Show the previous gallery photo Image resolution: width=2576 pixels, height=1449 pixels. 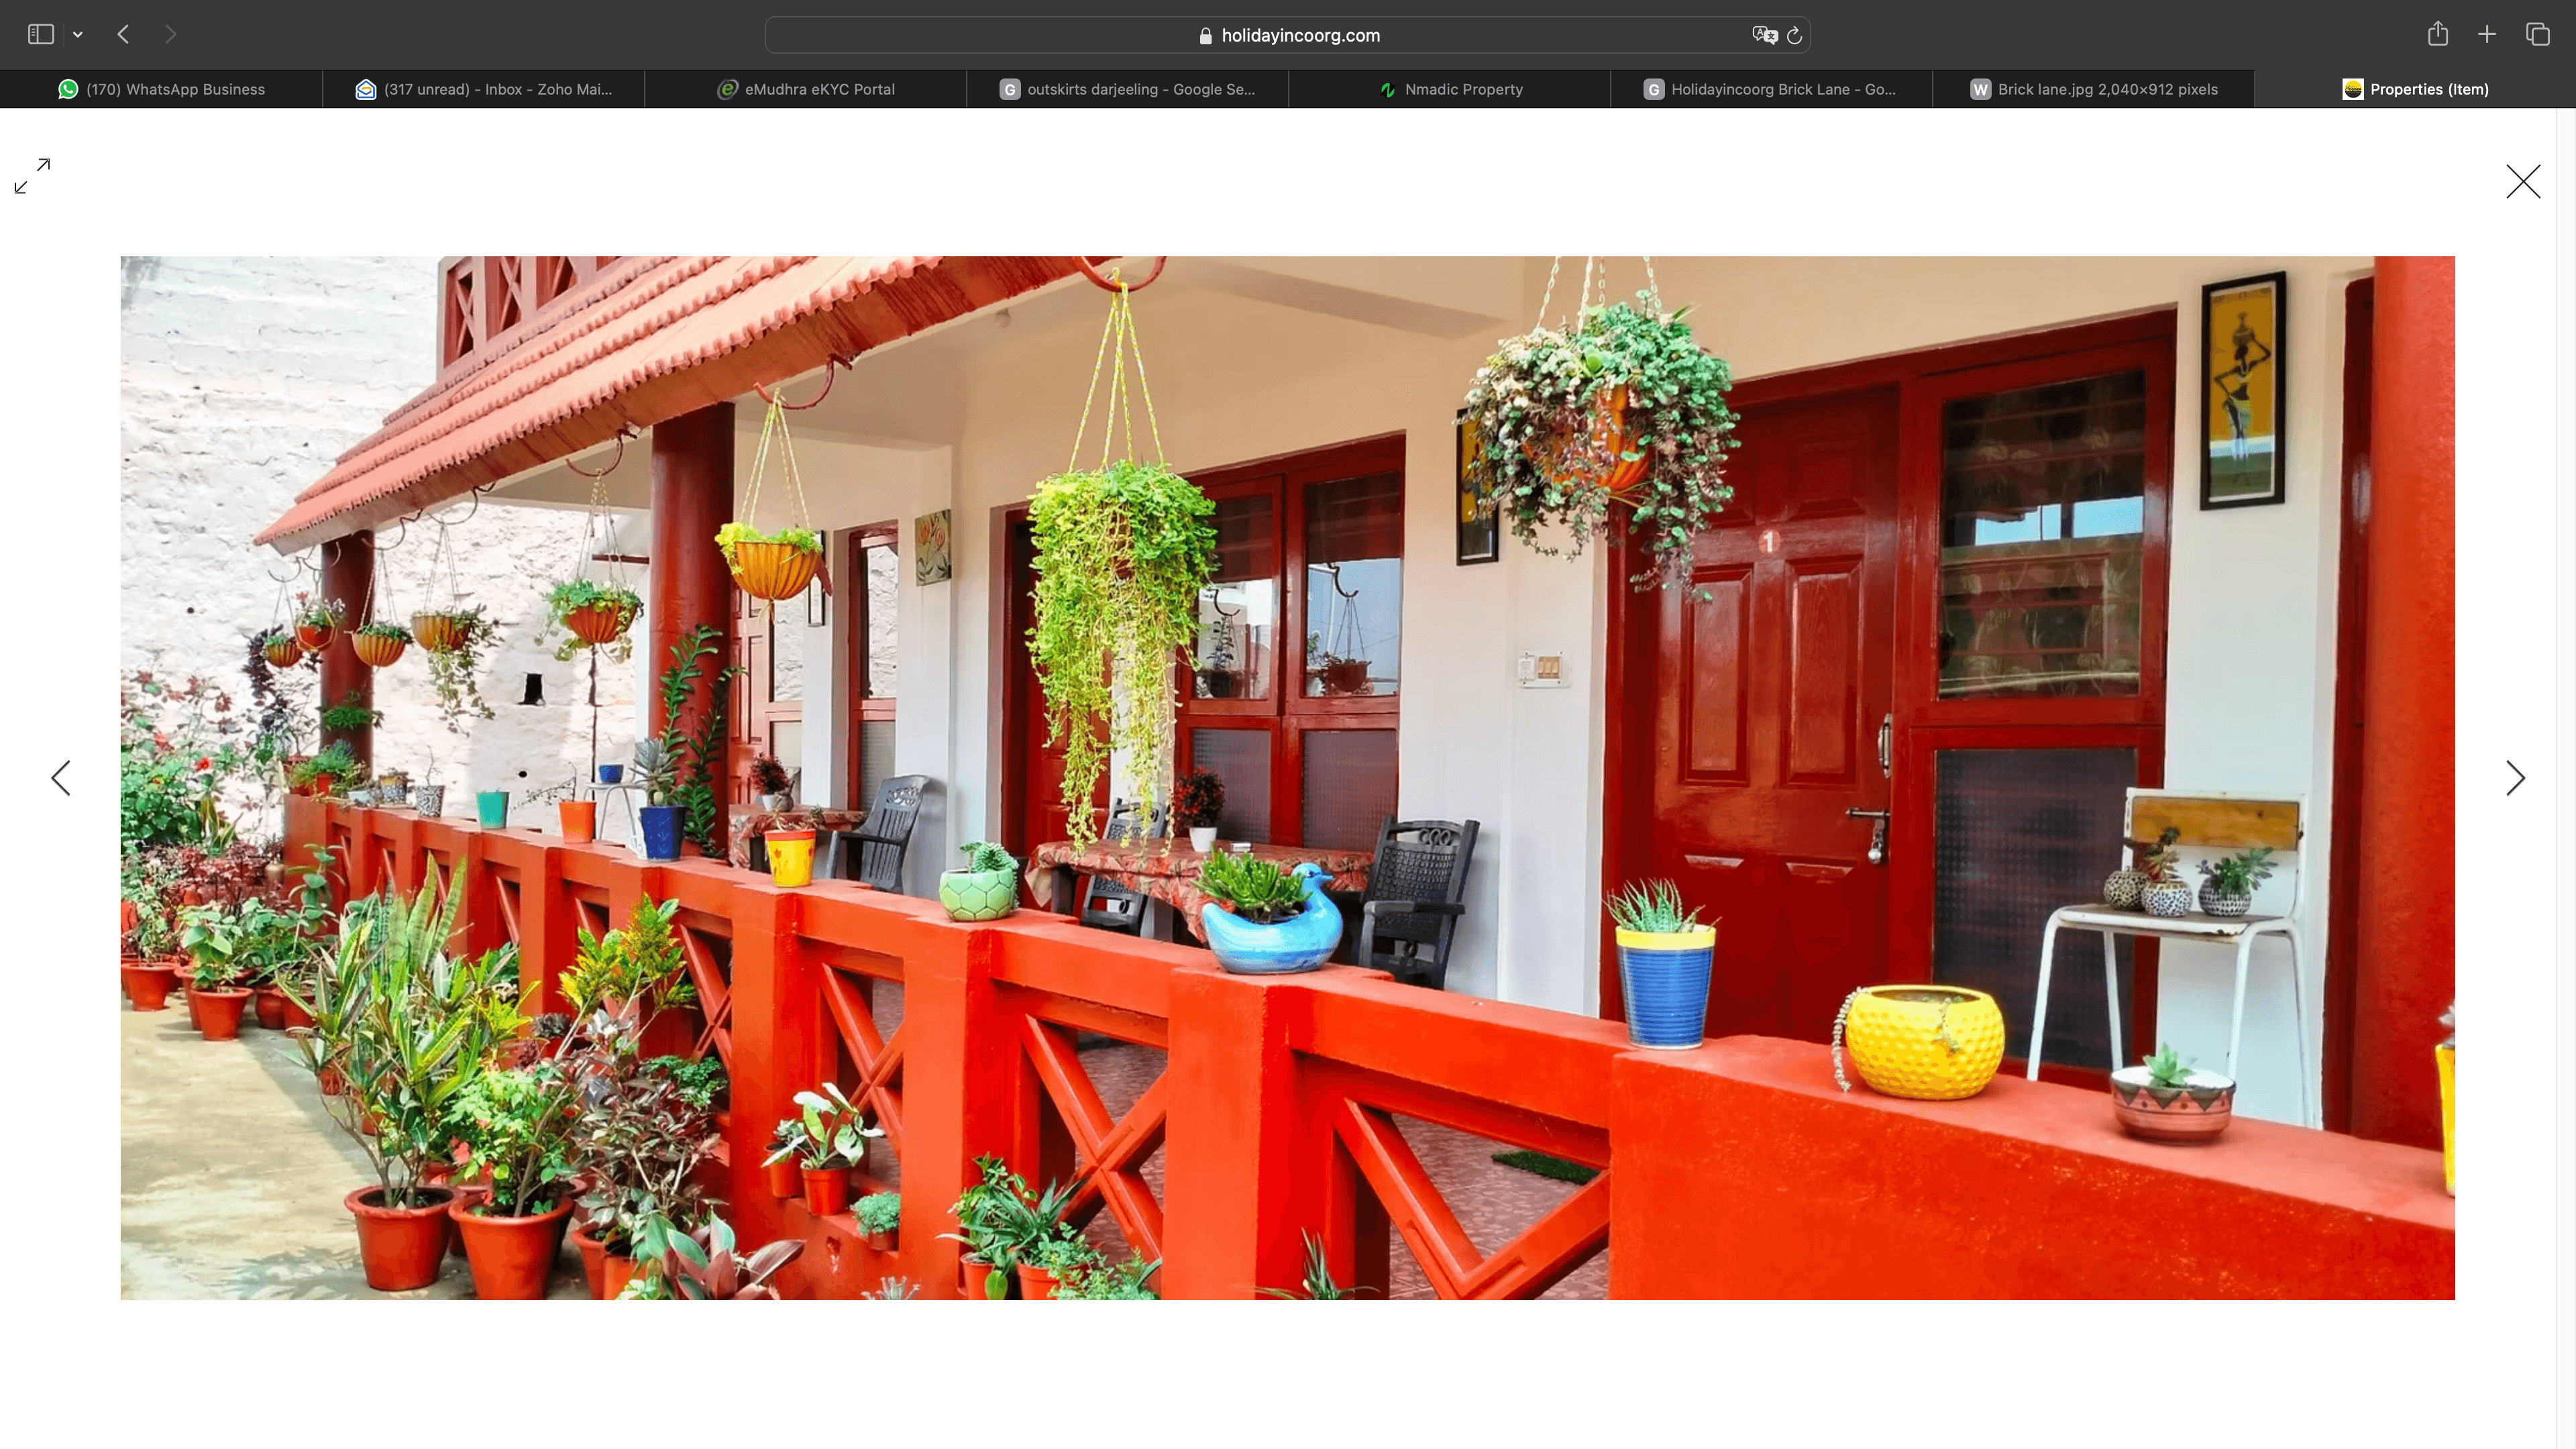(x=61, y=778)
